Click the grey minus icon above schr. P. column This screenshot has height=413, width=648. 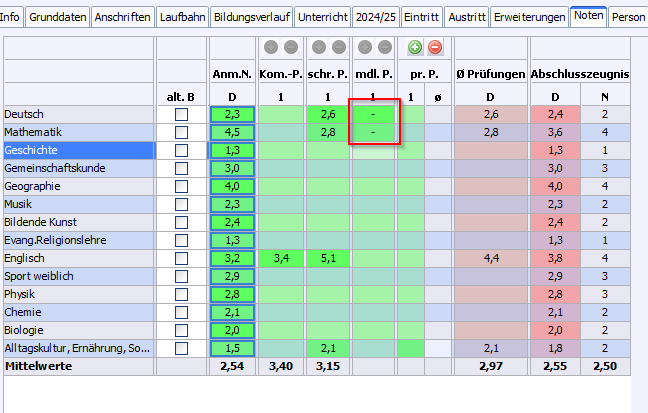point(337,47)
